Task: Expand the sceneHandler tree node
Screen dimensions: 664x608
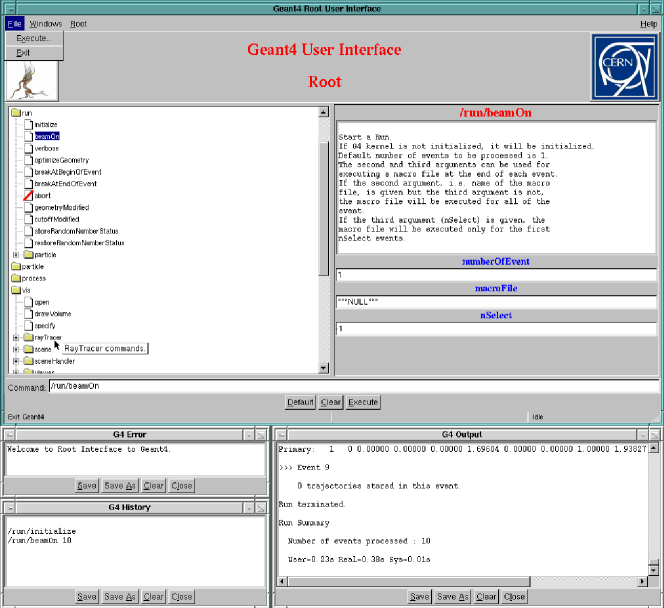Action: tap(16, 361)
